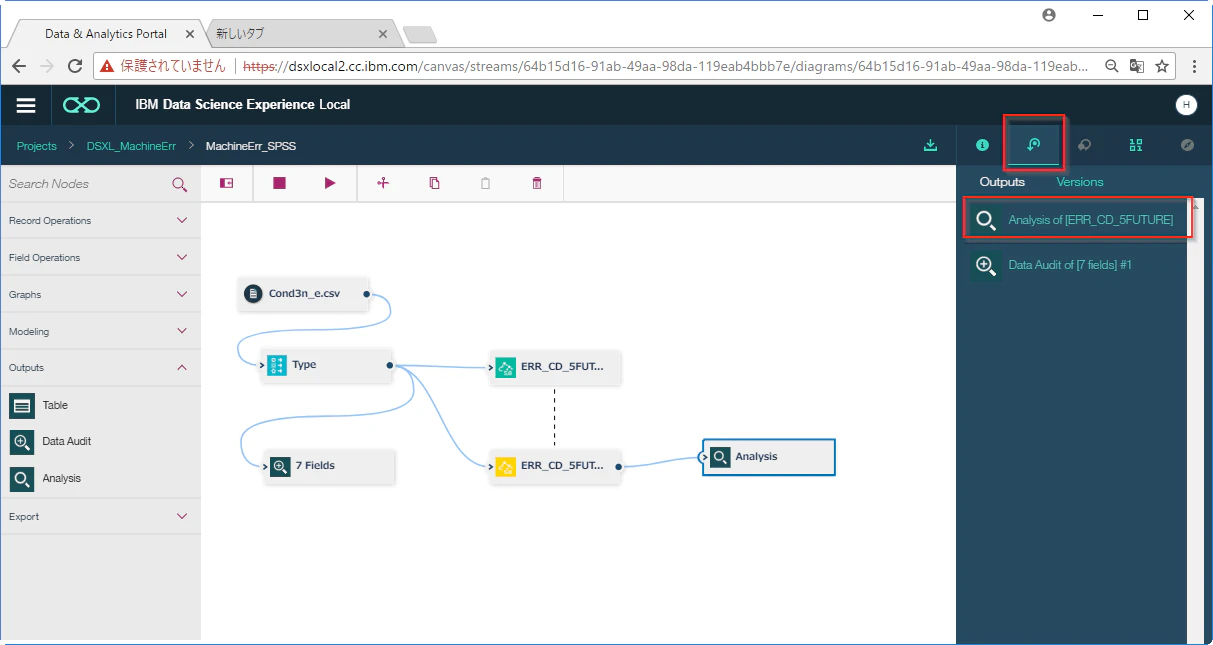
Task: Switch to the Versions tab
Action: pos(1080,182)
